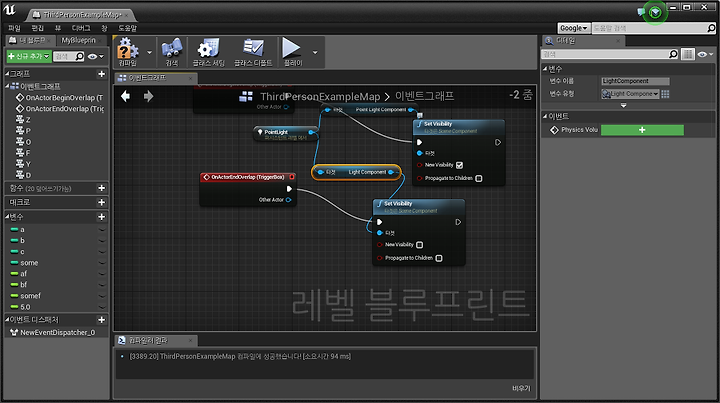Go back with the graph navigation arrow
This screenshot has height=403, width=720.
point(125,96)
